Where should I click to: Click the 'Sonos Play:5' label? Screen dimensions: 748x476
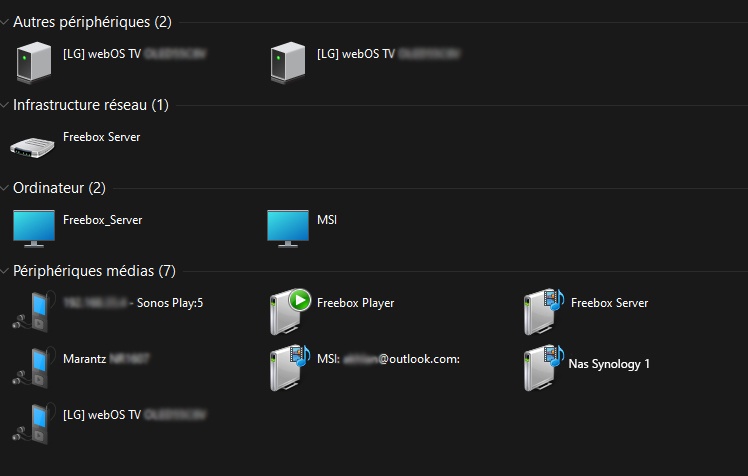tap(170, 303)
